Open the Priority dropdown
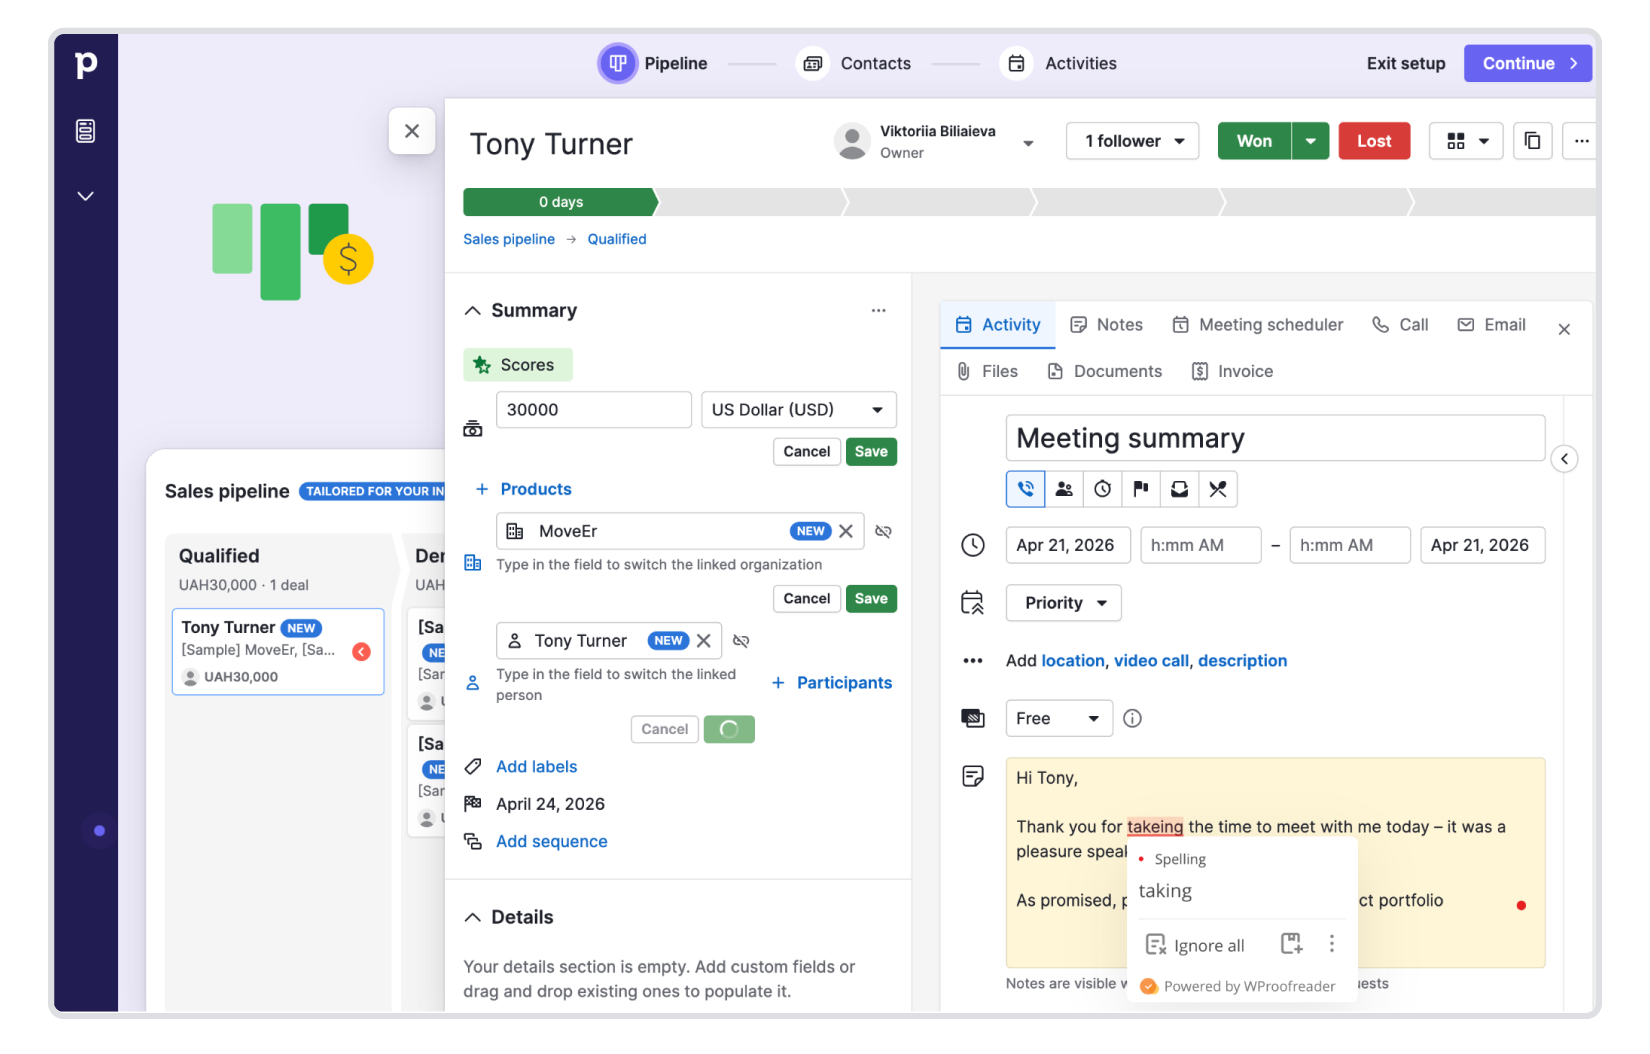The image size is (1650, 1054). click(x=1063, y=603)
